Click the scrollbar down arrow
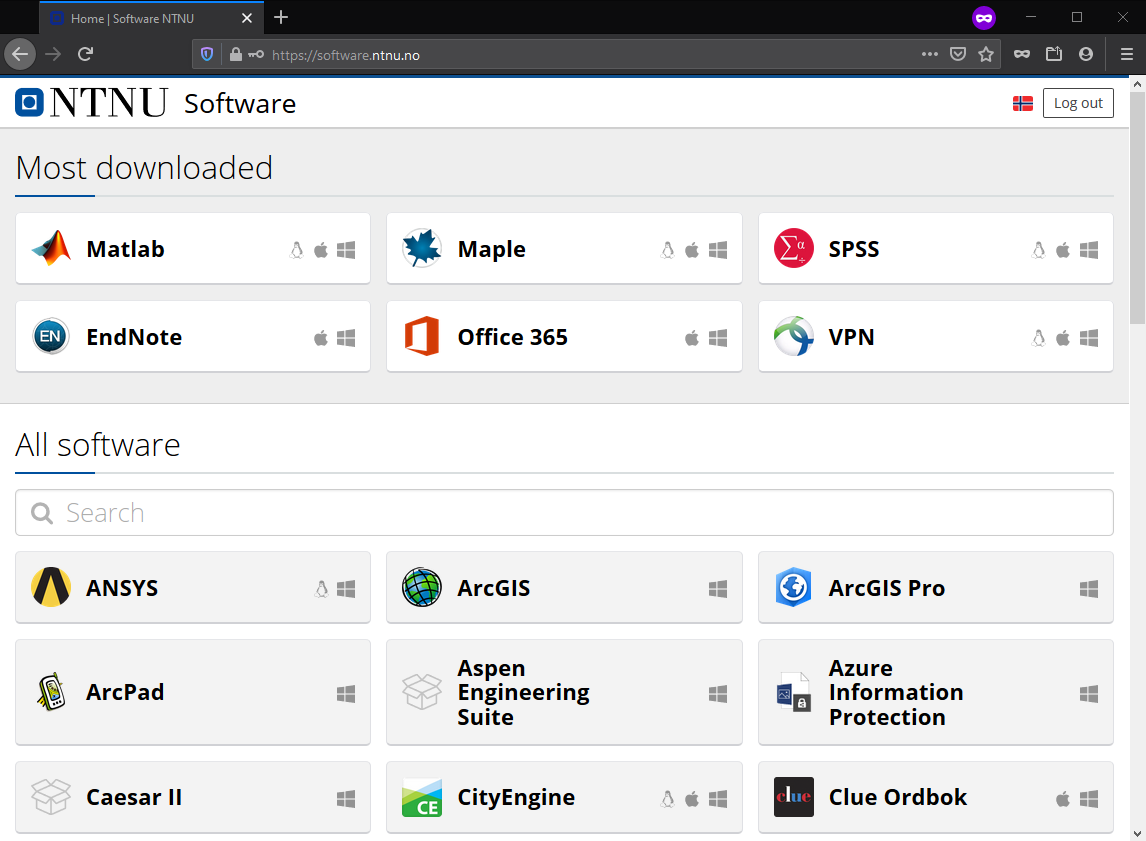The width and height of the screenshot is (1146, 841). [1137, 834]
